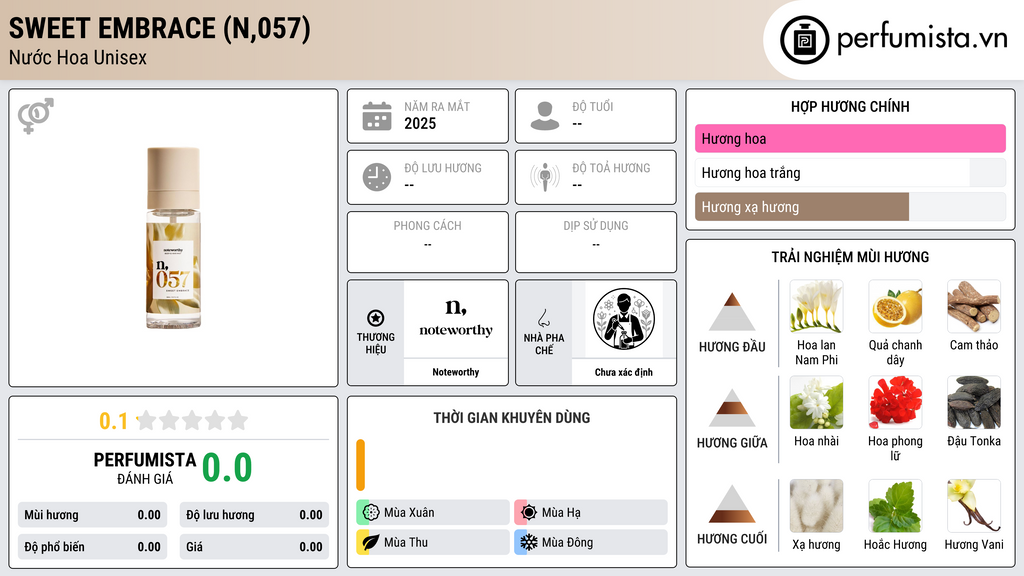Viewport: 1024px width, 576px height.
Task: Click the Mùa Hạ season button
Action: pyautogui.click(x=591, y=513)
